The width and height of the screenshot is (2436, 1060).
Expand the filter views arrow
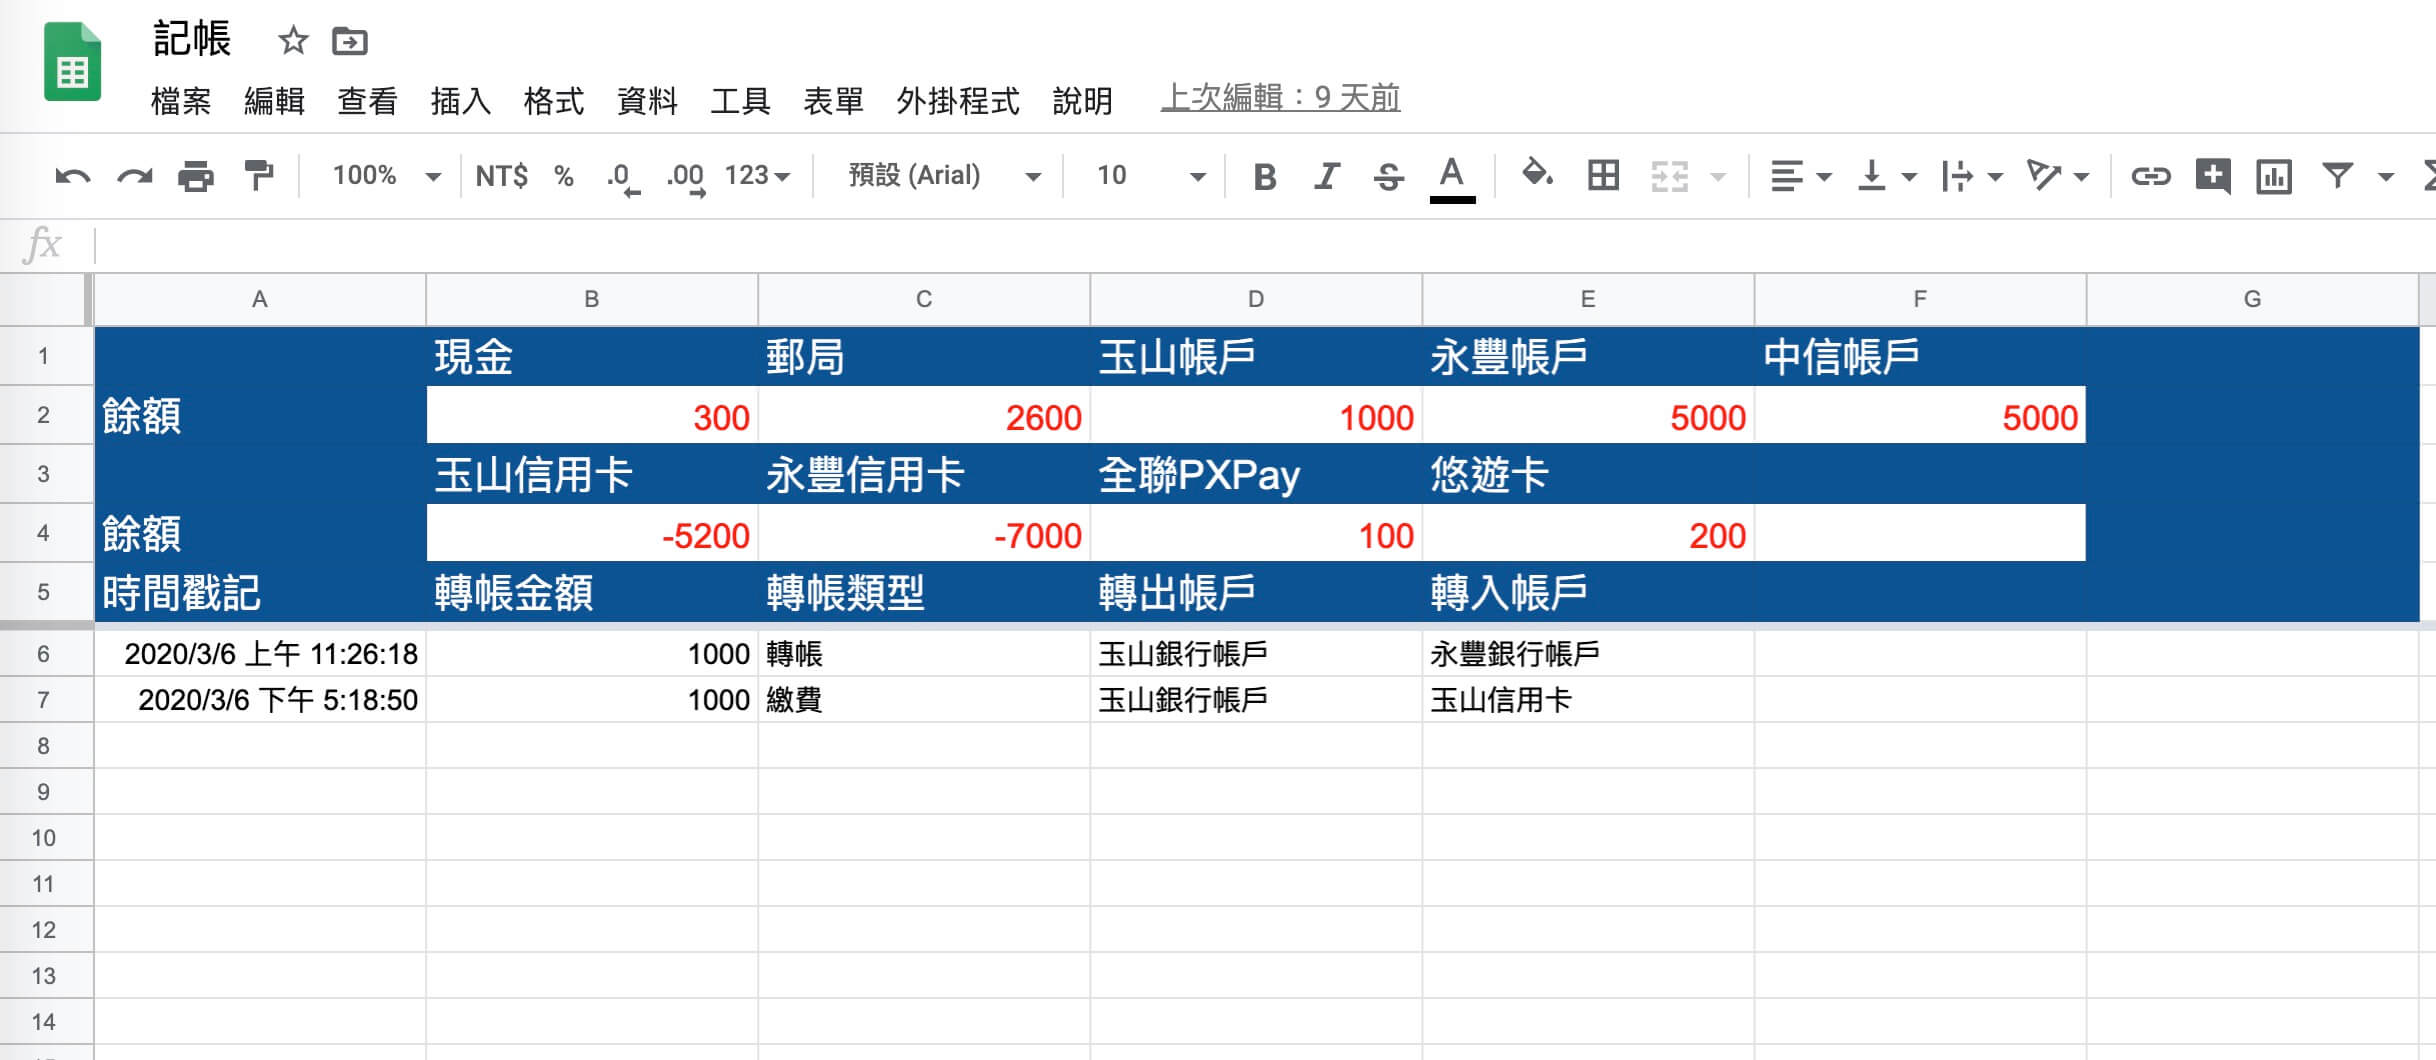point(2386,177)
